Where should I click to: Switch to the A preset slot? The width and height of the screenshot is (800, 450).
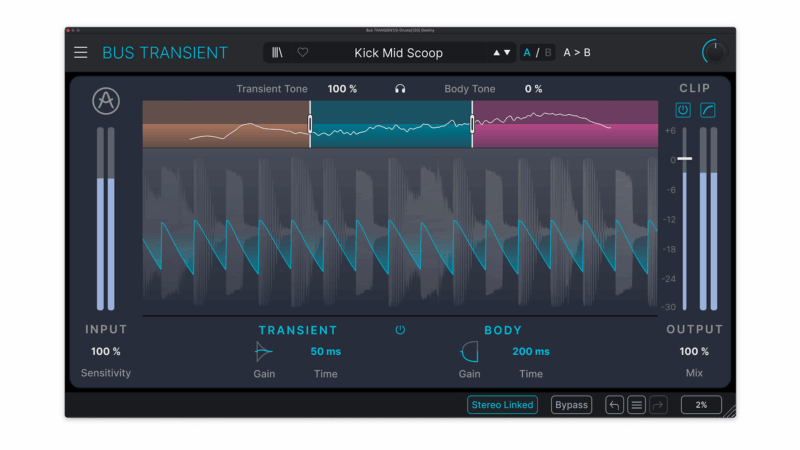pos(528,53)
